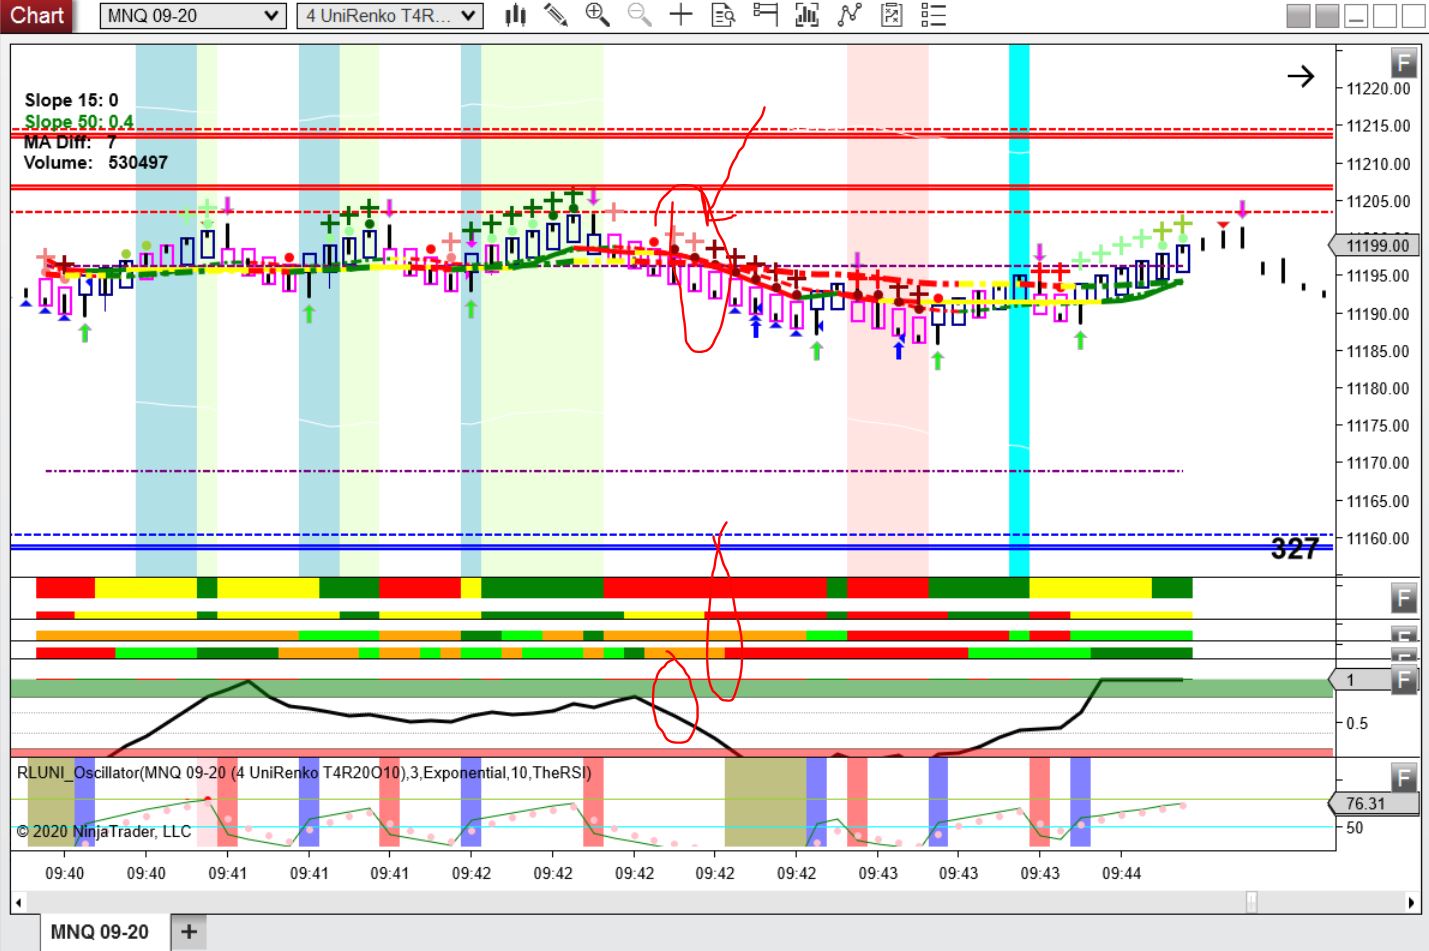Click the 11180.00 price axis label
The height and width of the screenshot is (951, 1429).
[1378, 389]
